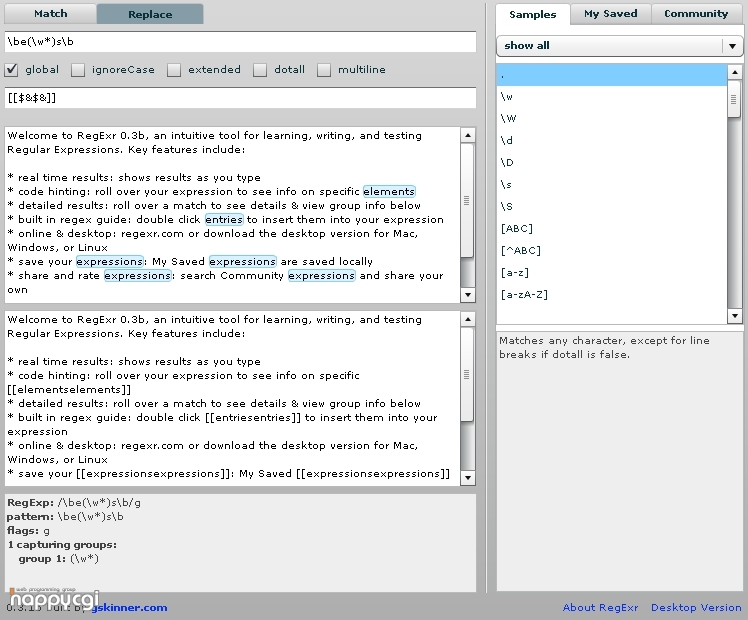The image size is (748, 620).
Task: Enable the extended flag checkbox
Action: pyautogui.click(x=174, y=70)
